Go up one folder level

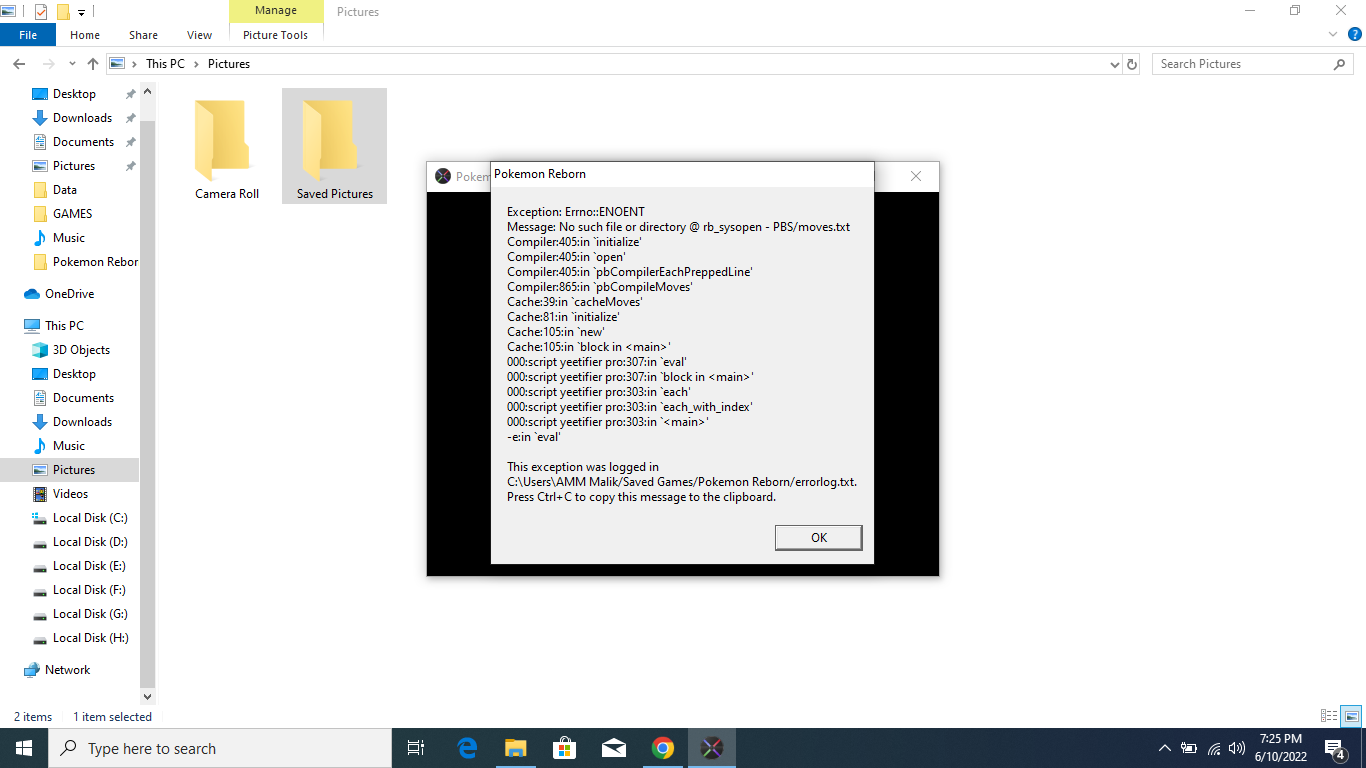93,64
